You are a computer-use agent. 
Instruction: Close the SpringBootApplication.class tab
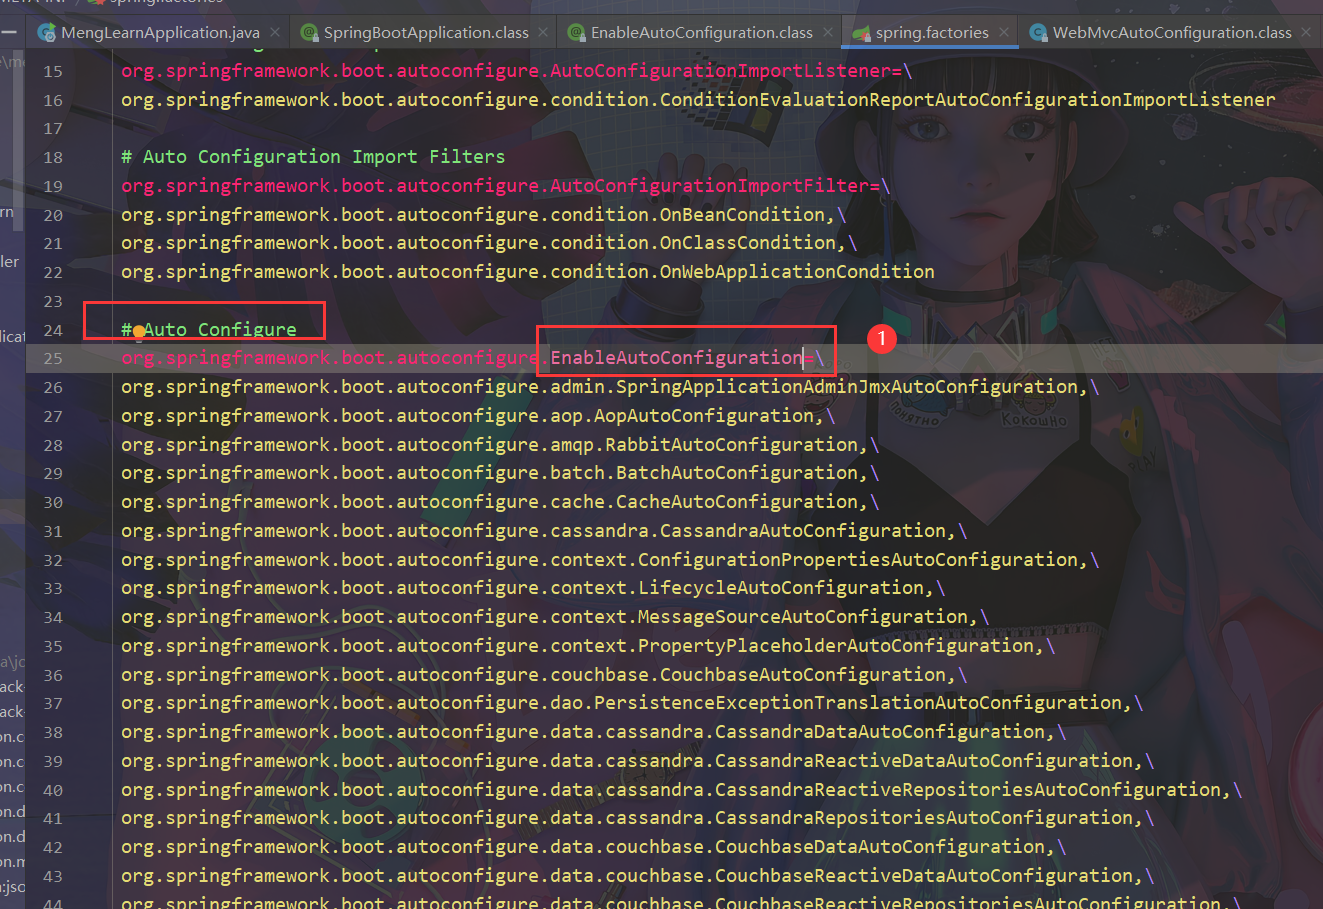coord(543,33)
